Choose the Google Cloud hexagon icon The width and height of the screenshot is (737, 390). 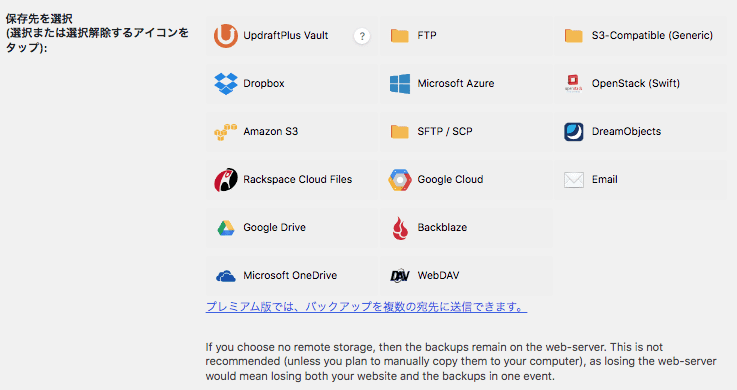coord(400,180)
